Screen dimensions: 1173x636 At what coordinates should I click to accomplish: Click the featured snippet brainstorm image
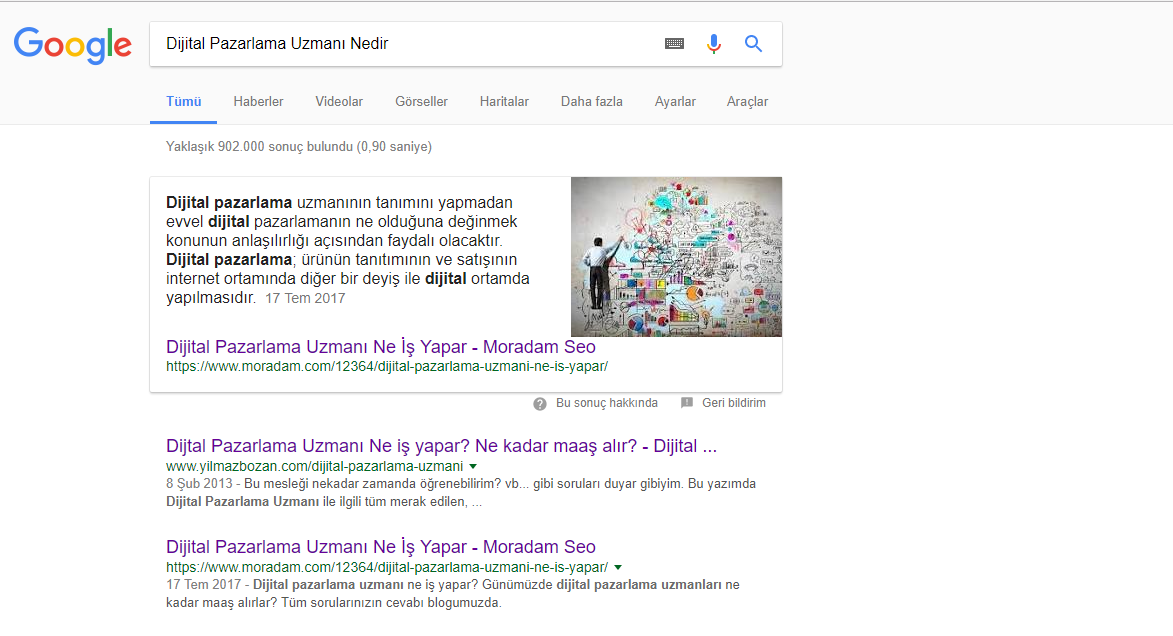(x=676, y=257)
